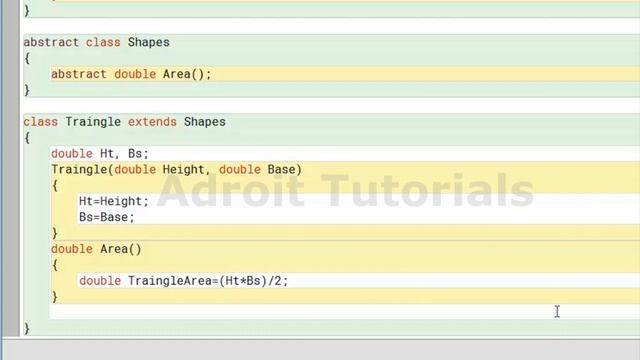The width and height of the screenshot is (640, 360).
Task: Click the closing brace of Shapes class
Action: point(27,90)
